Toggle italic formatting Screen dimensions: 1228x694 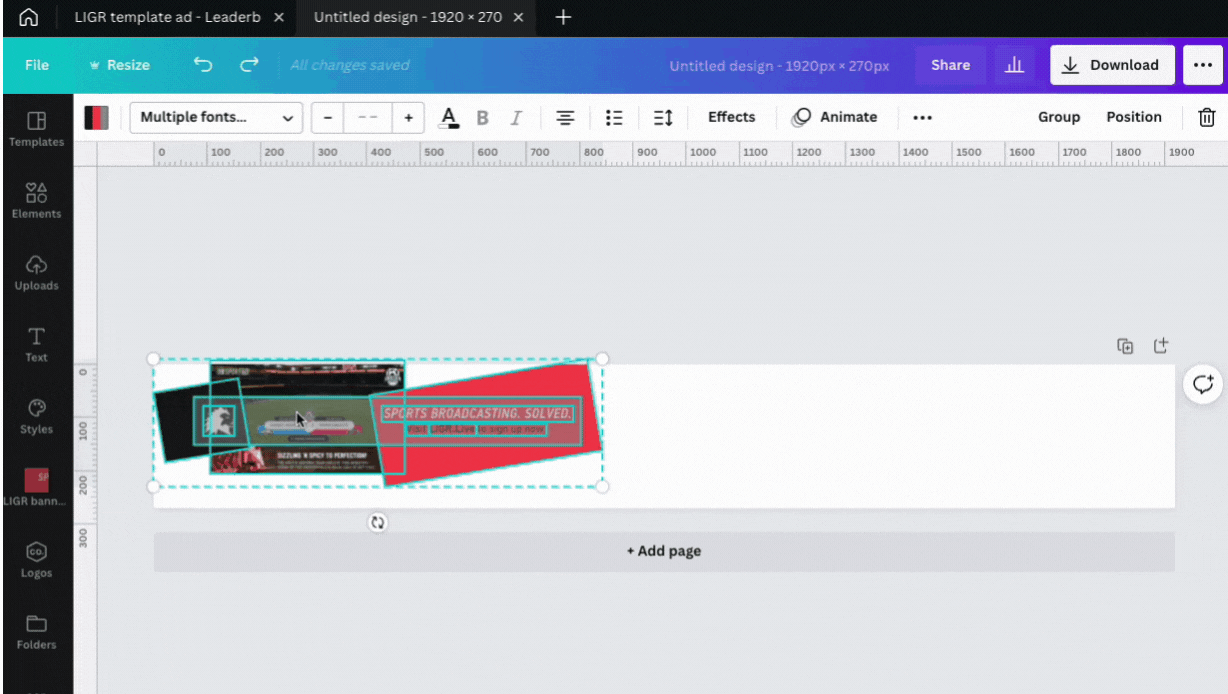[516, 118]
